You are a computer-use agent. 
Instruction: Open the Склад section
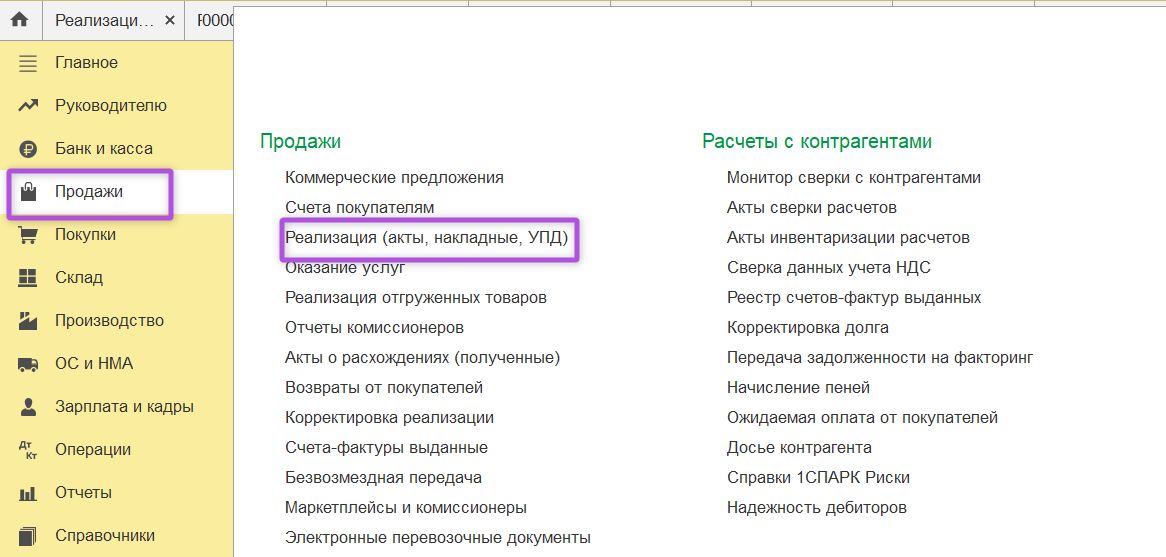point(79,278)
